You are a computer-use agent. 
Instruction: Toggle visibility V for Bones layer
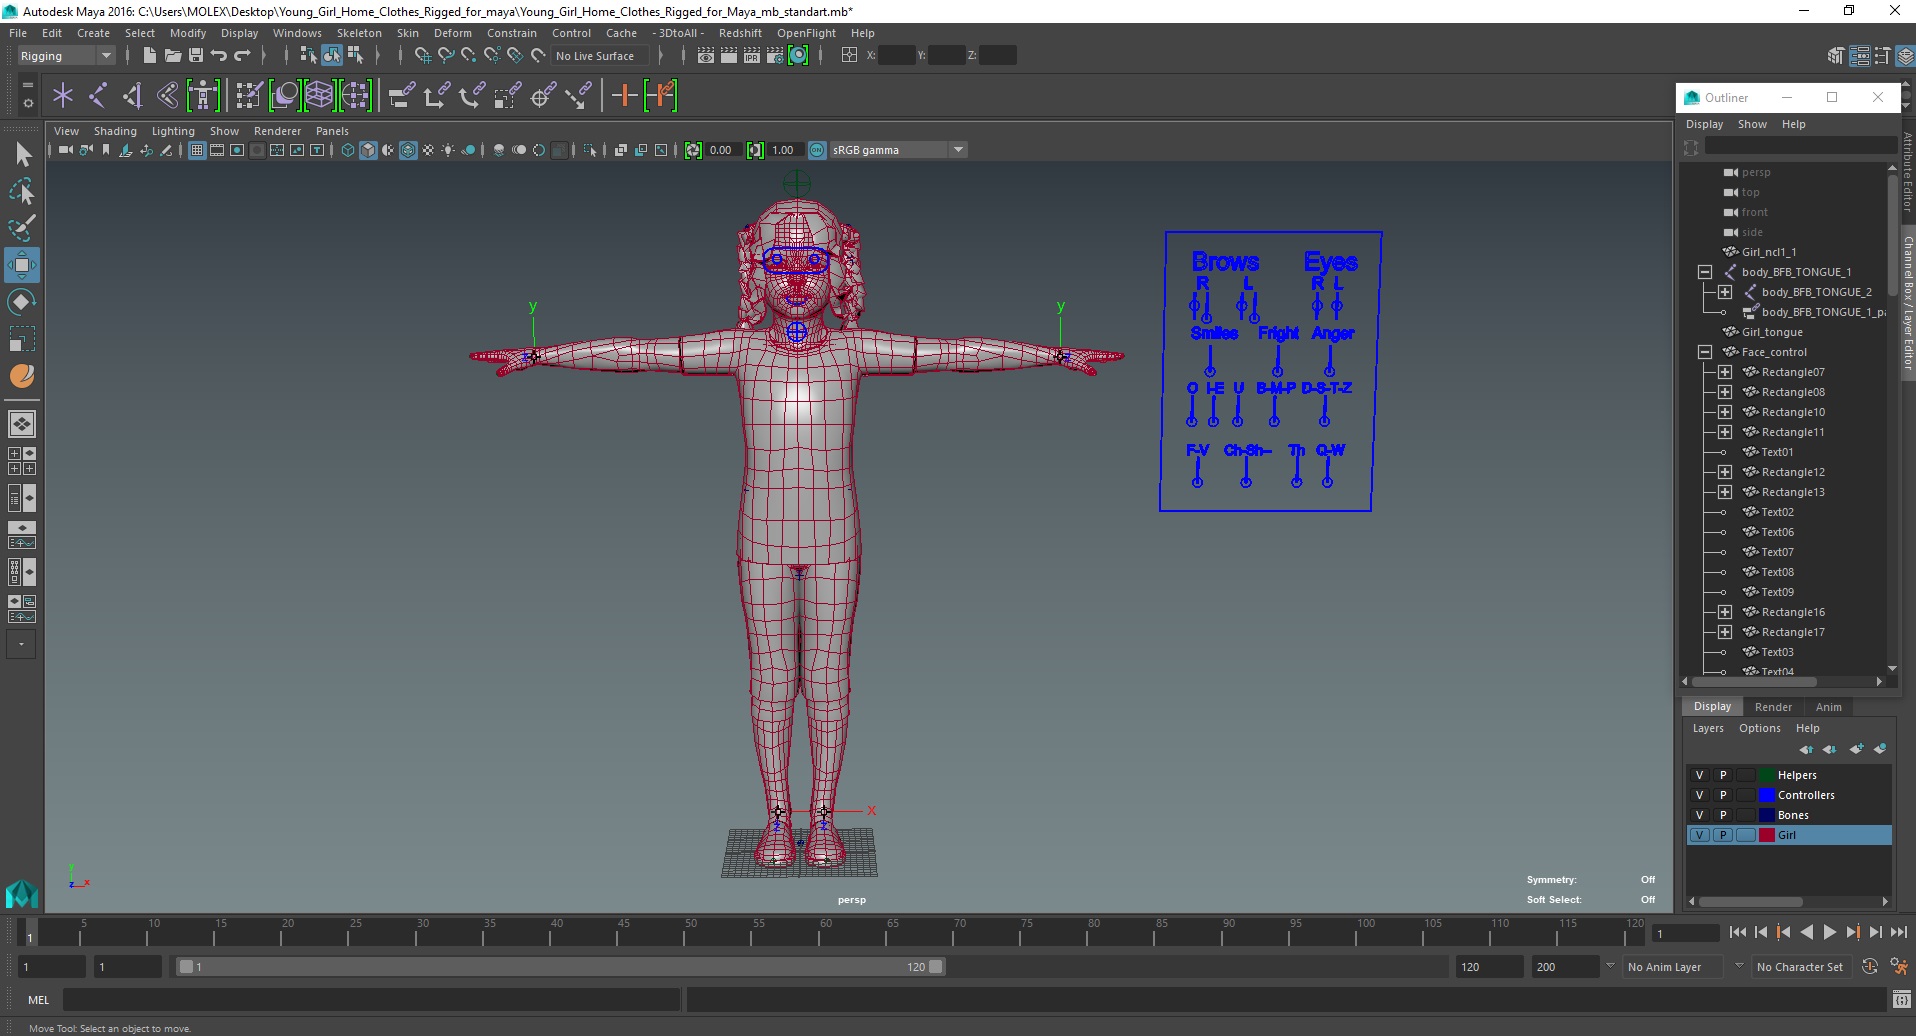point(1699,815)
